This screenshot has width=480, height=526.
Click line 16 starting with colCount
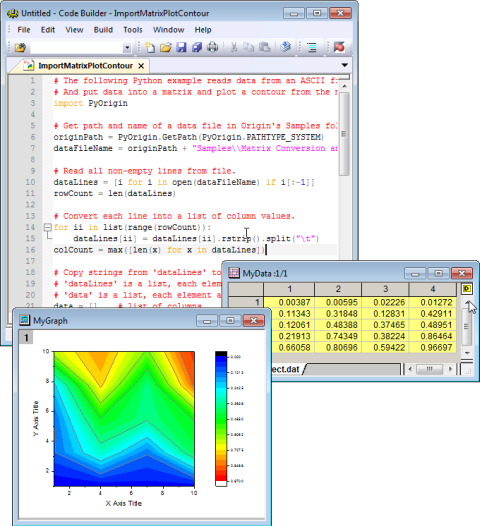(160, 250)
